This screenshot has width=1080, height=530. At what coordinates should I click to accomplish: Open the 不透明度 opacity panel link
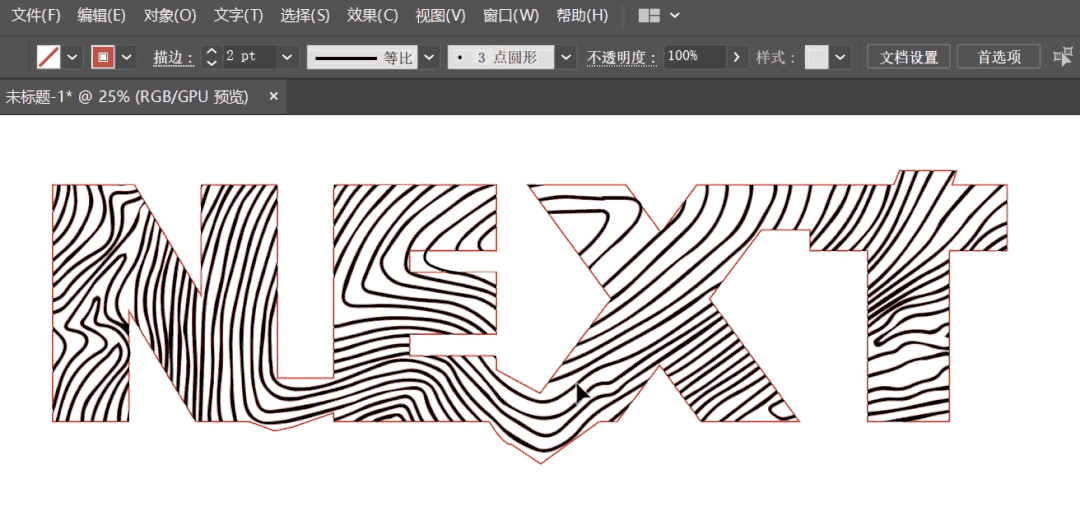622,58
